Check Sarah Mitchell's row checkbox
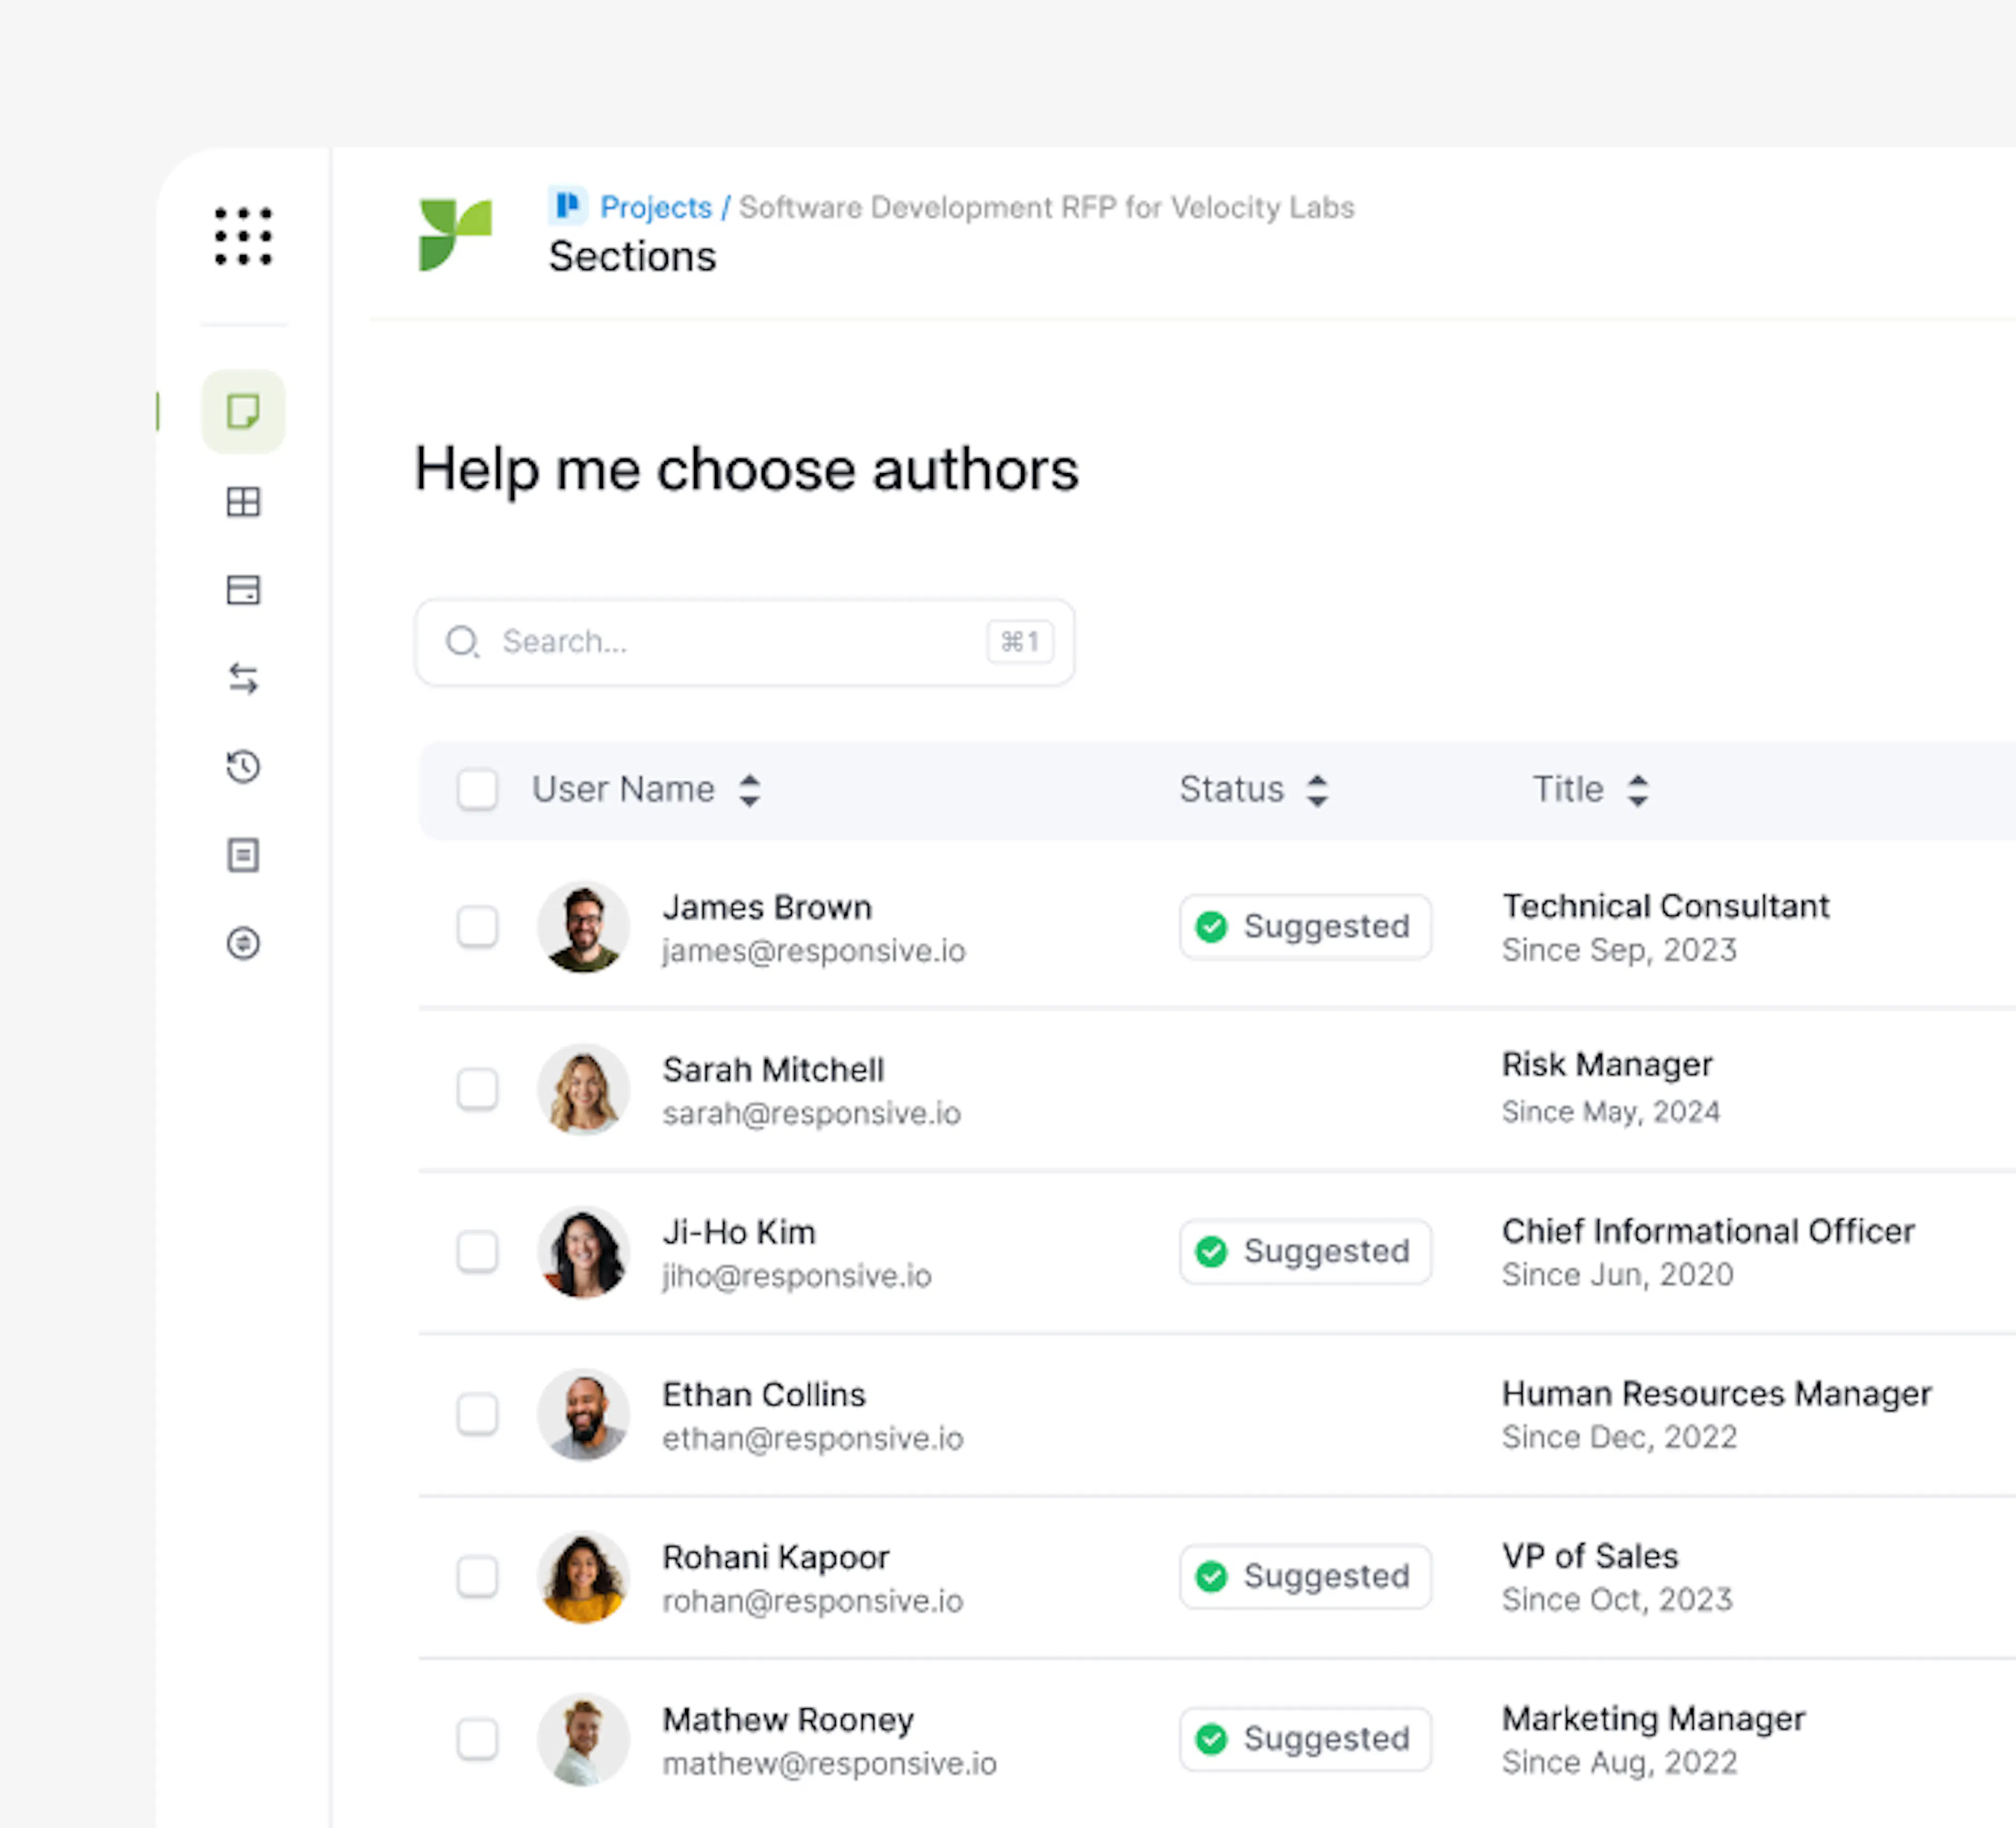2016x1828 pixels. point(478,1090)
